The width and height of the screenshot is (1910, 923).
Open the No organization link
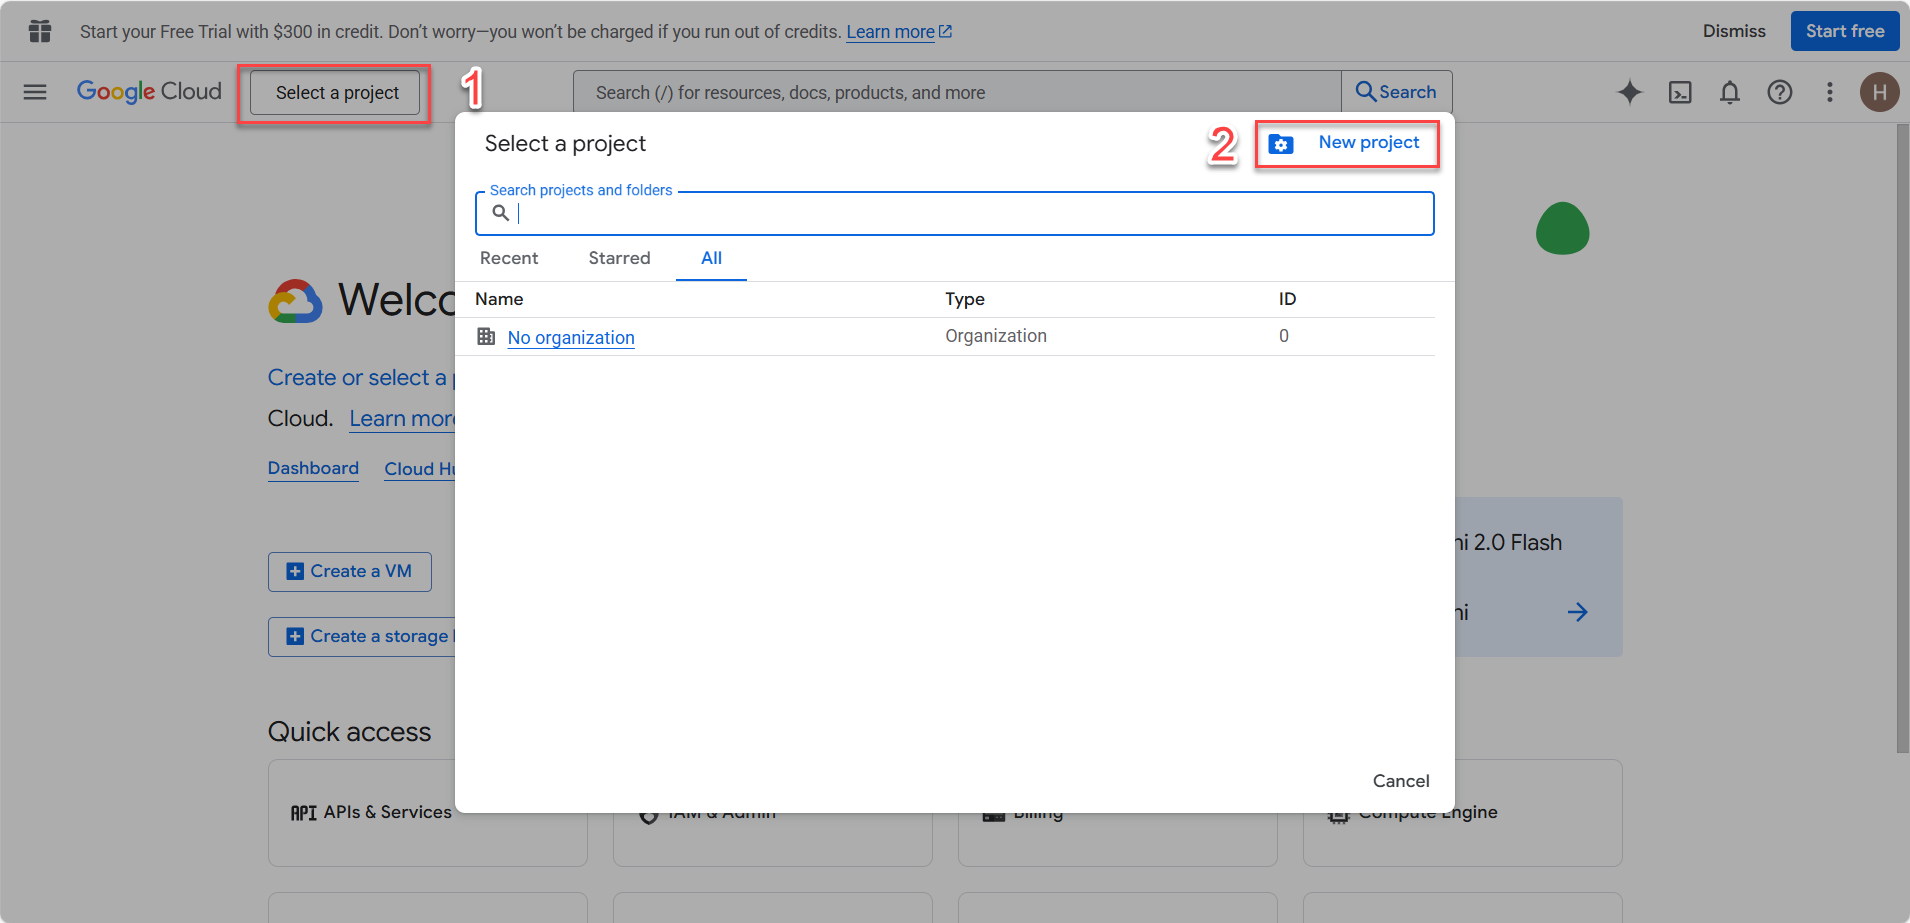pos(571,338)
